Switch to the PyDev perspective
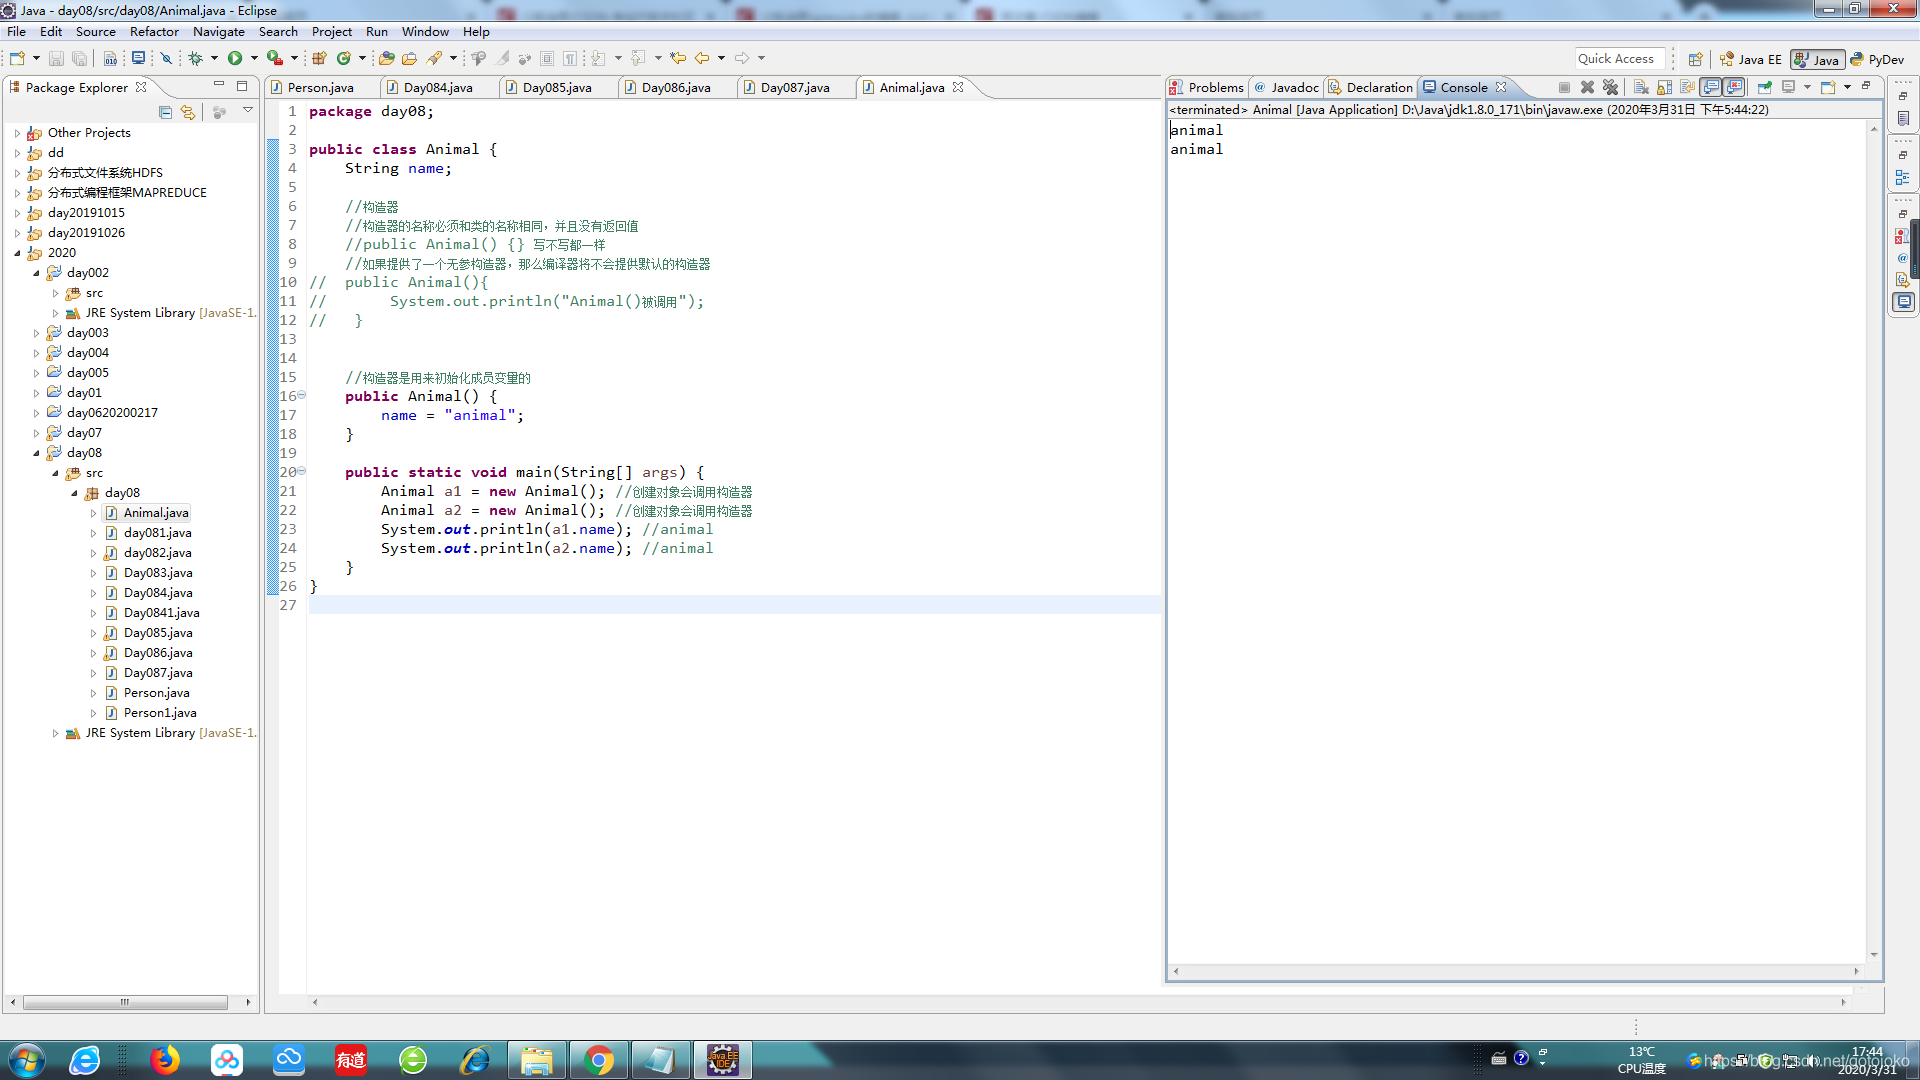This screenshot has height=1080, width=1920. click(x=1877, y=60)
